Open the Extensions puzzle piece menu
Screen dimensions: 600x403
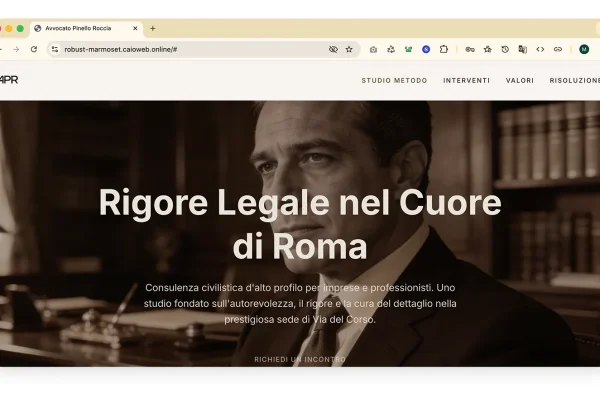pyautogui.click(x=443, y=49)
